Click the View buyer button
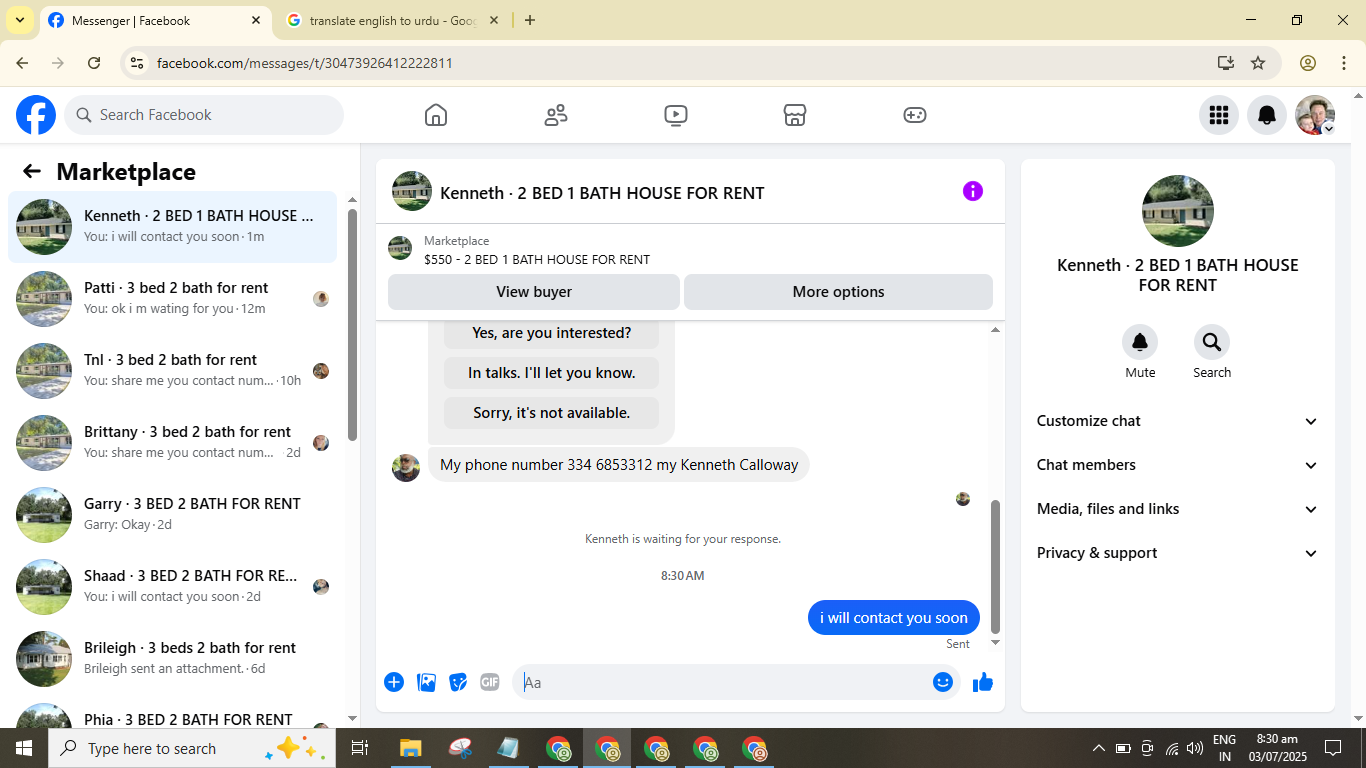This screenshot has height=768, width=1366. click(x=534, y=292)
